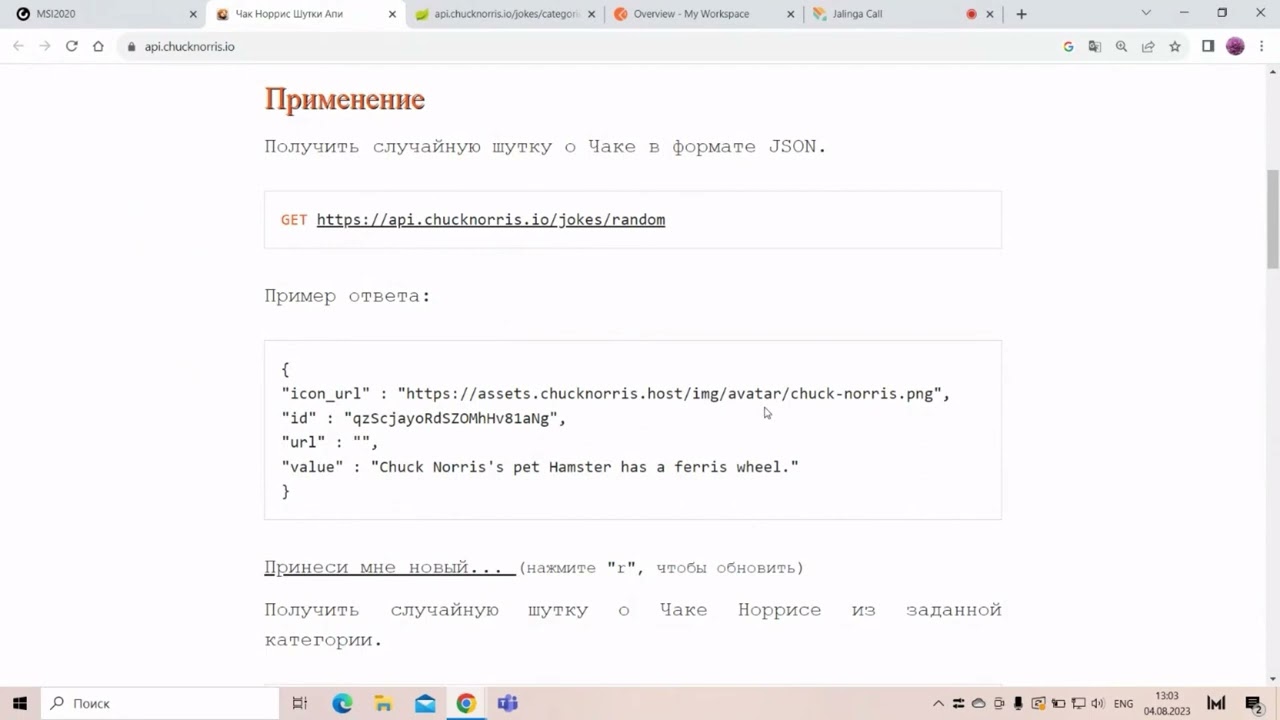The height and width of the screenshot is (720, 1280).
Task: Click the Принеси мне новый... link
Action: point(390,567)
